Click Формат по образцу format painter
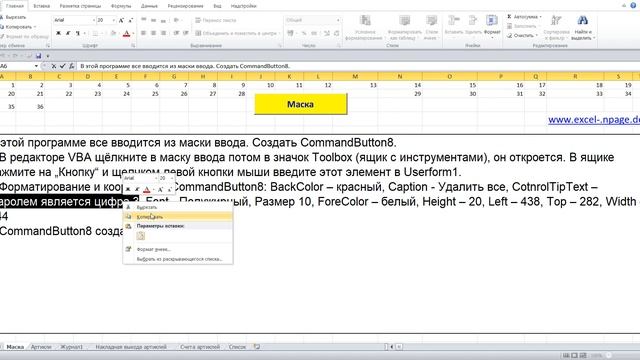This screenshot has height=360, width=640. click(x=25, y=36)
